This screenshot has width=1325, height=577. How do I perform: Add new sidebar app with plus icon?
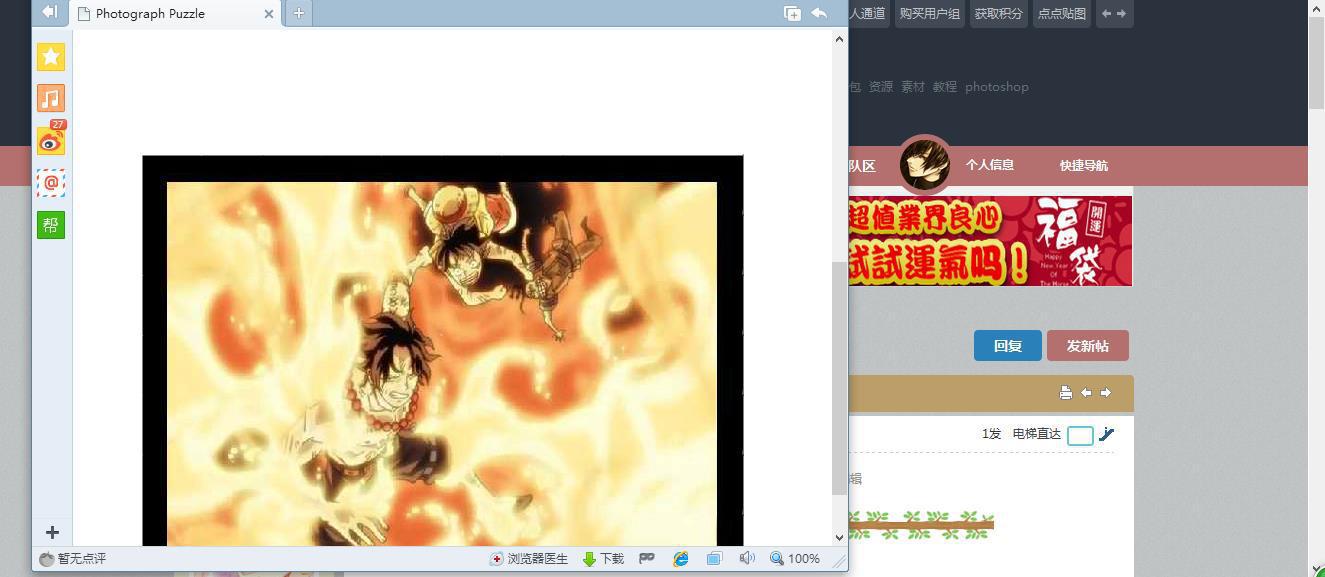(52, 533)
